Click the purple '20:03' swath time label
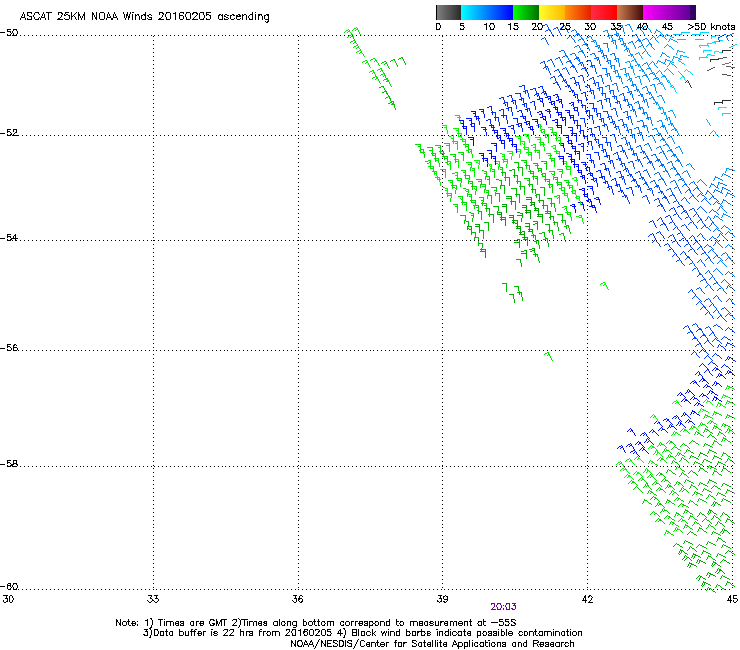Viewport: 740px width, 650px height. click(504, 607)
